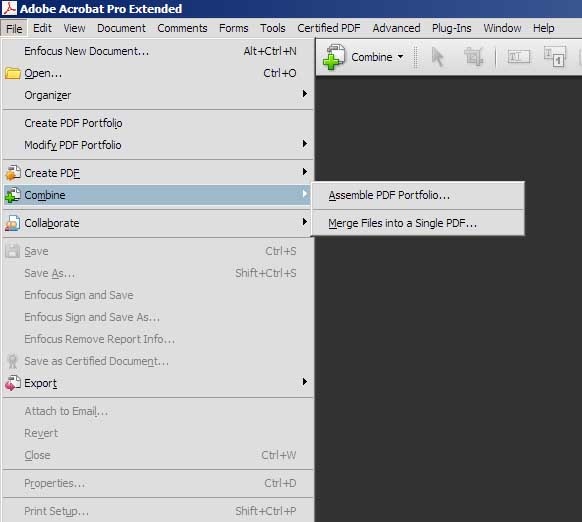Expand the Export submenu arrow
This screenshot has width=582, height=522.
304,382
